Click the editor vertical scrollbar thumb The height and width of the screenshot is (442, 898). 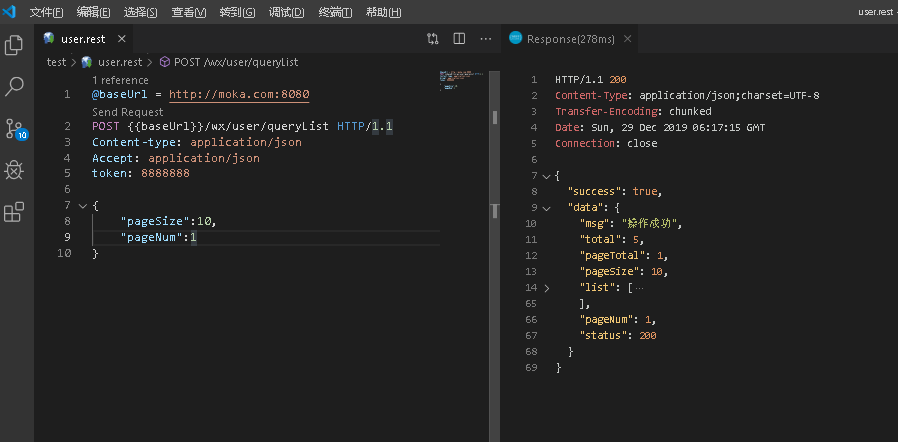click(495, 117)
